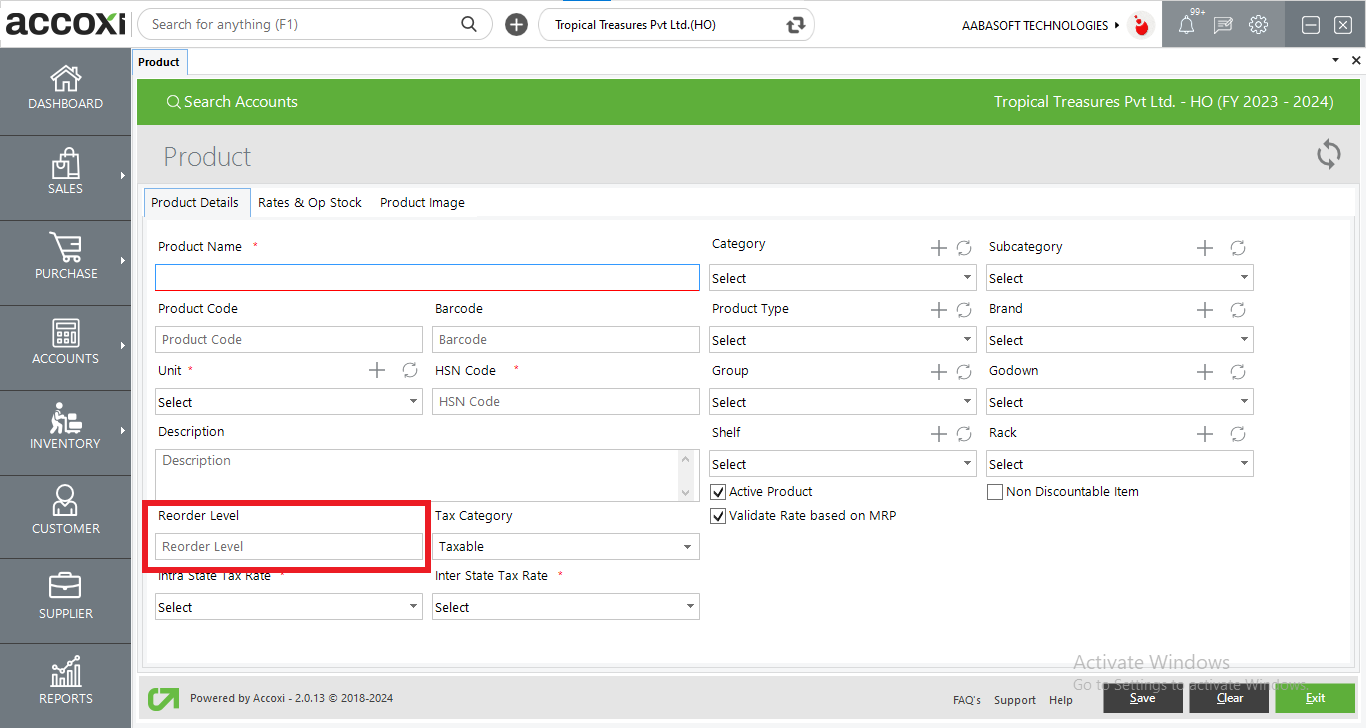Expand the Godown dropdown
Viewport: 1366px width, 728px height.
pyautogui.click(x=1119, y=403)
